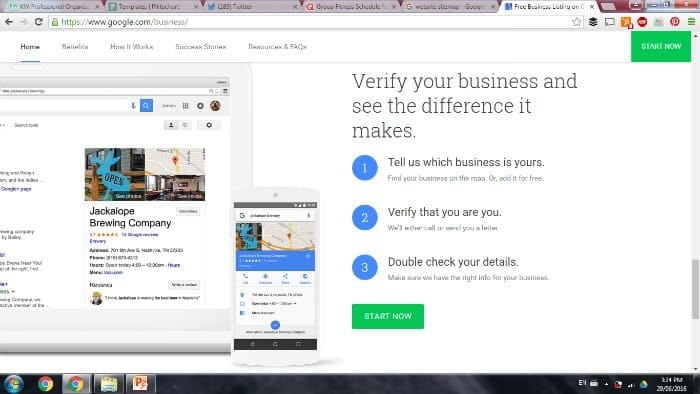Click the blue step 1 circle
Image resolution: width=700 pixels, height=394 pixels.
[365, 168]
